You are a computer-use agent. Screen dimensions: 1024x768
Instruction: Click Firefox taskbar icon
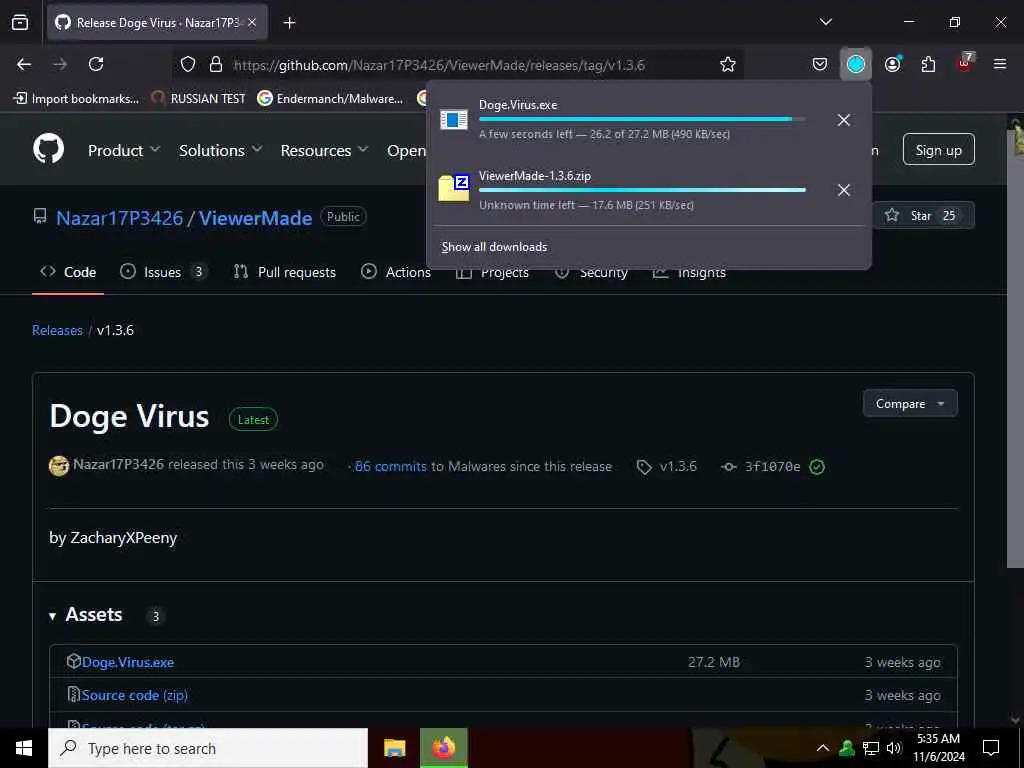(443, 748)
